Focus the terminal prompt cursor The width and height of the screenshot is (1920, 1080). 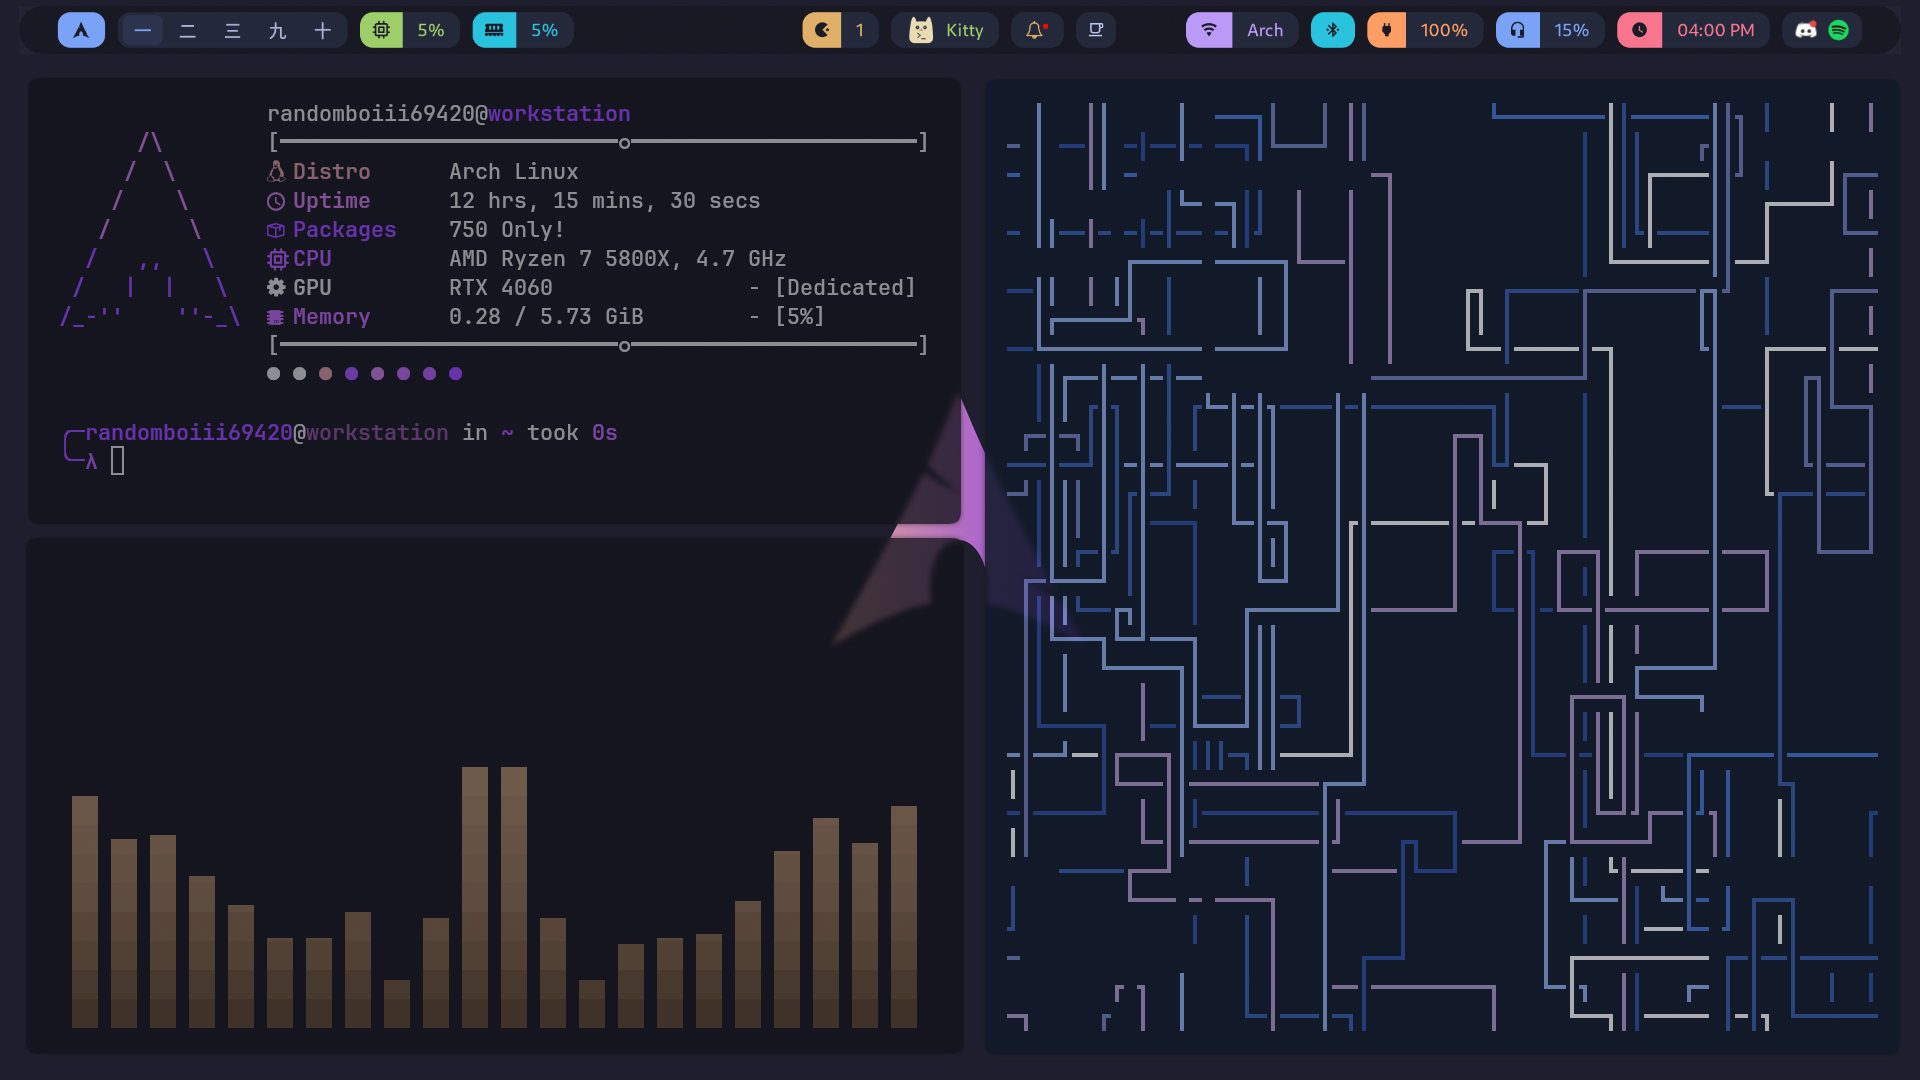click(x=118, y=461)
